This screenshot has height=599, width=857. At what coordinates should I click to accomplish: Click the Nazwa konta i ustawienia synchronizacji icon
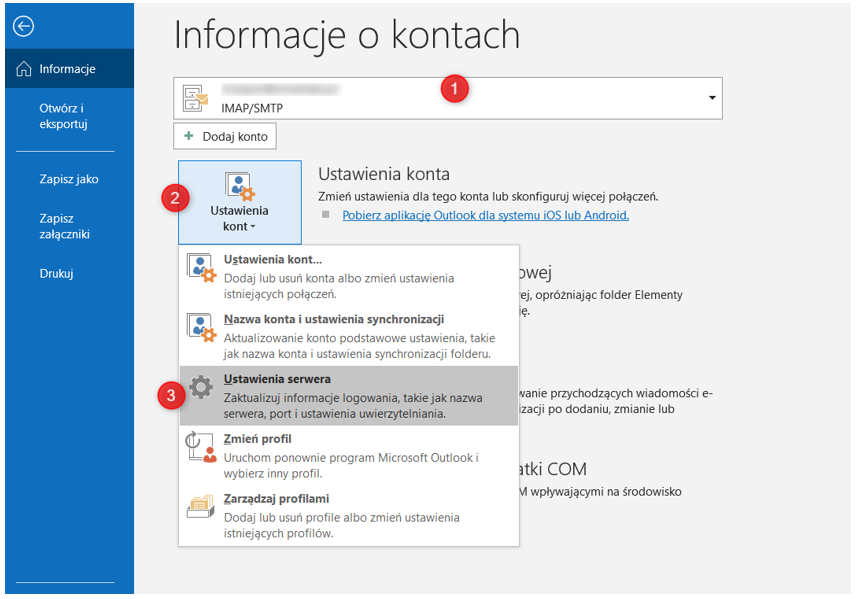pyautogui.click(x=201, y=329)
